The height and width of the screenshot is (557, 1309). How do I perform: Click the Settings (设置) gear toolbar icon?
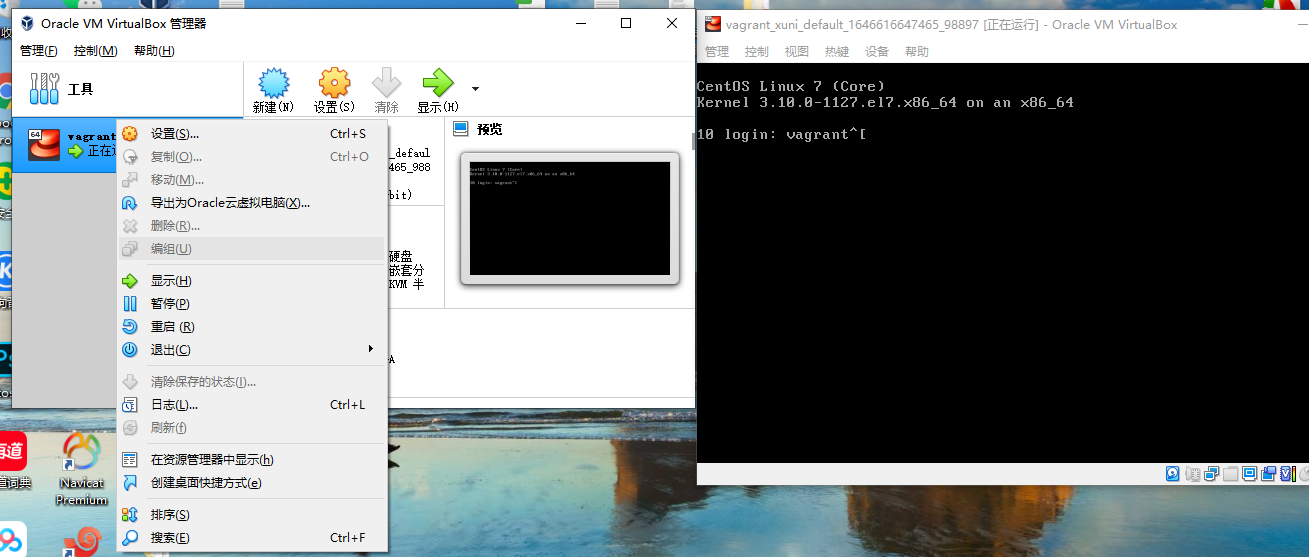coord(333,90)
